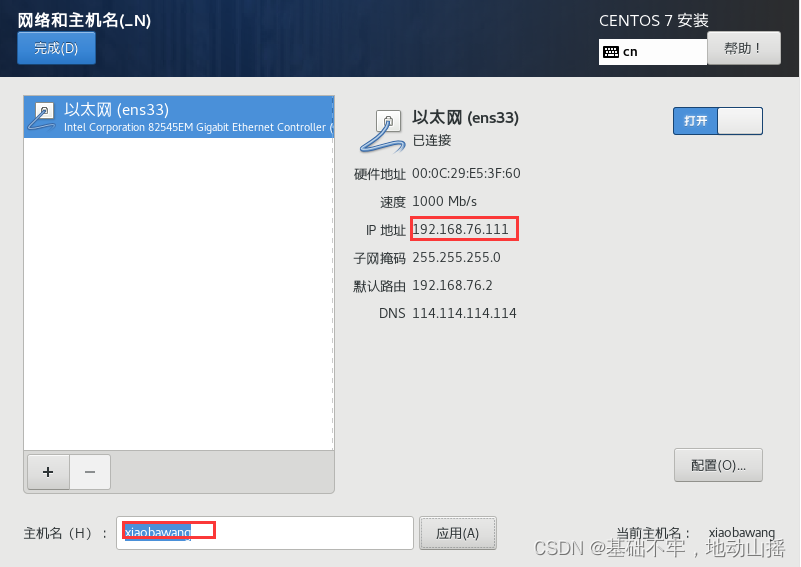Screen dimensions: 801x567
Task: Toggle the ens33 network switch off
Action: (x=718, y=121)
